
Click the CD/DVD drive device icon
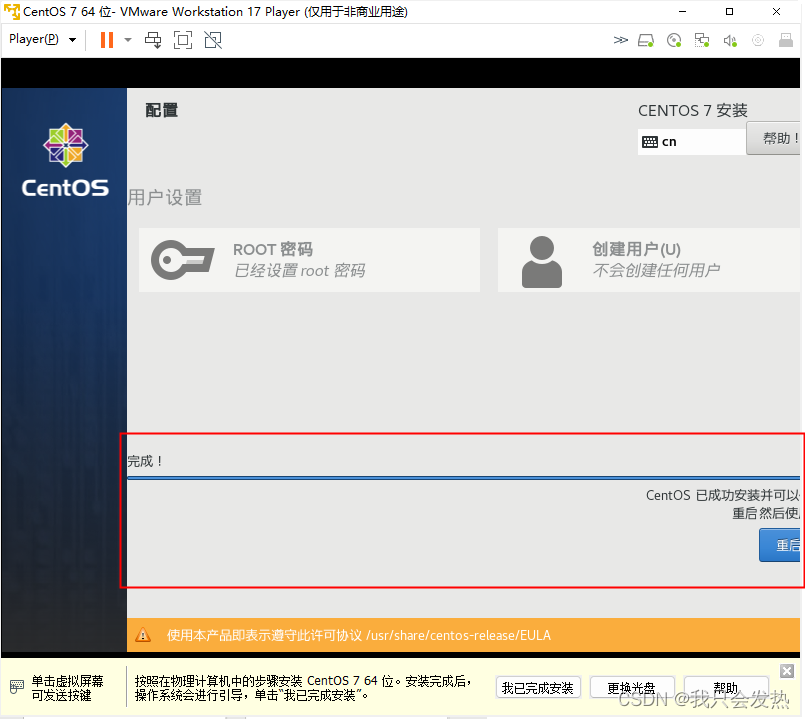(674, 40)
